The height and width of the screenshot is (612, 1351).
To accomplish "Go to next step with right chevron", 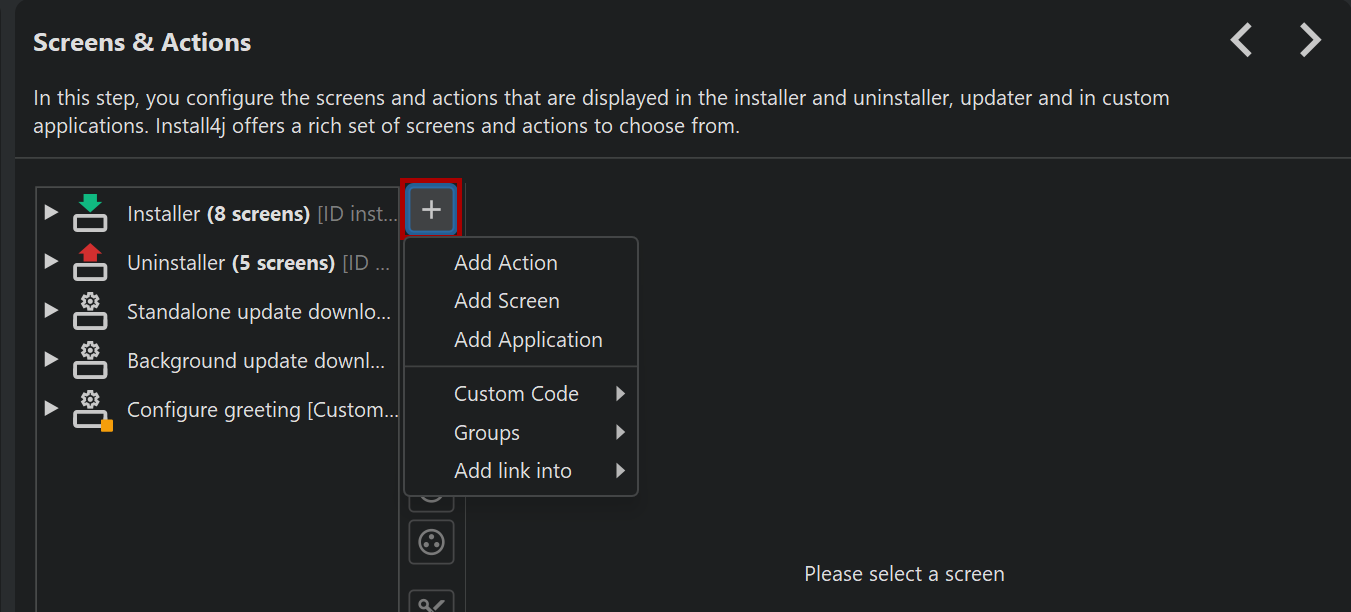I will 1310,40.
